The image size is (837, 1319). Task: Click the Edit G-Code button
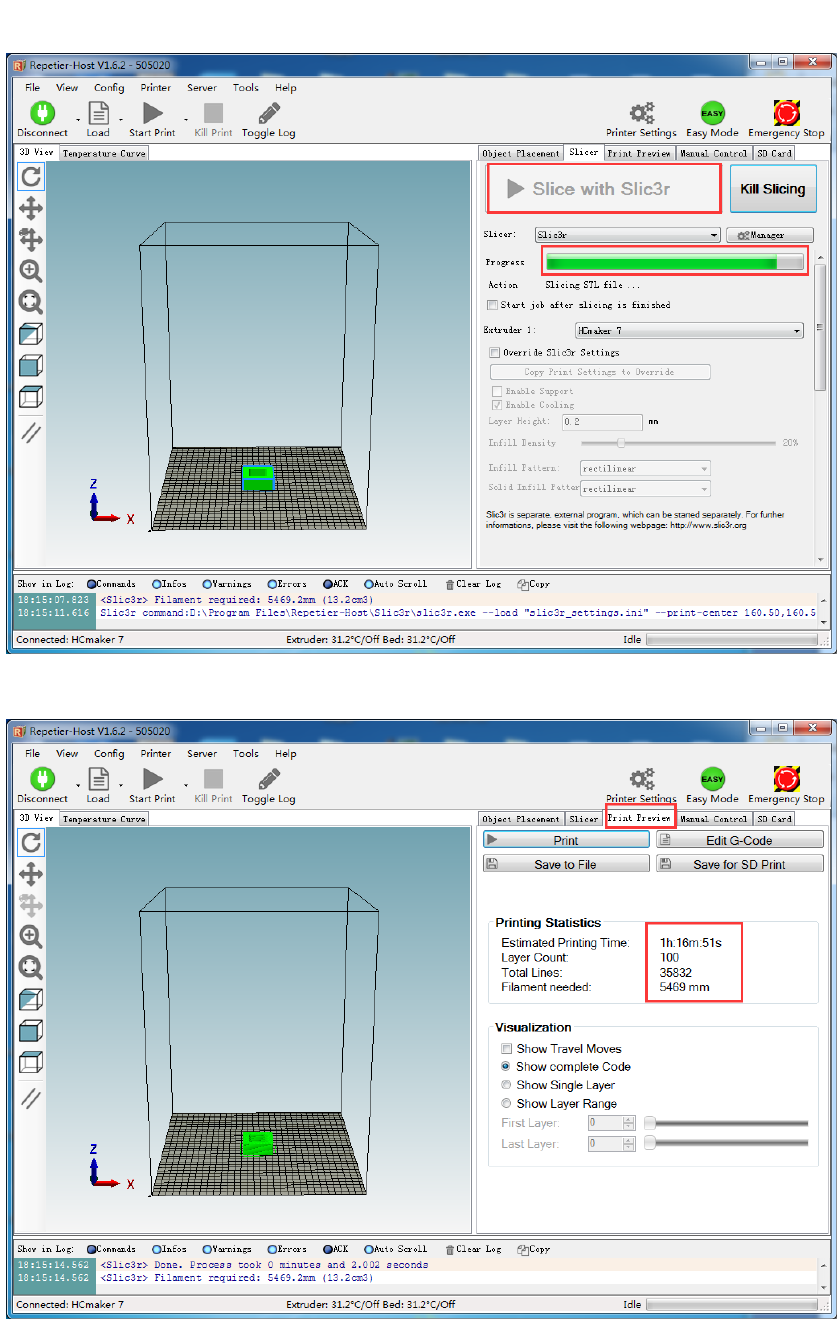pyautogui.click(x=740, y=840)
